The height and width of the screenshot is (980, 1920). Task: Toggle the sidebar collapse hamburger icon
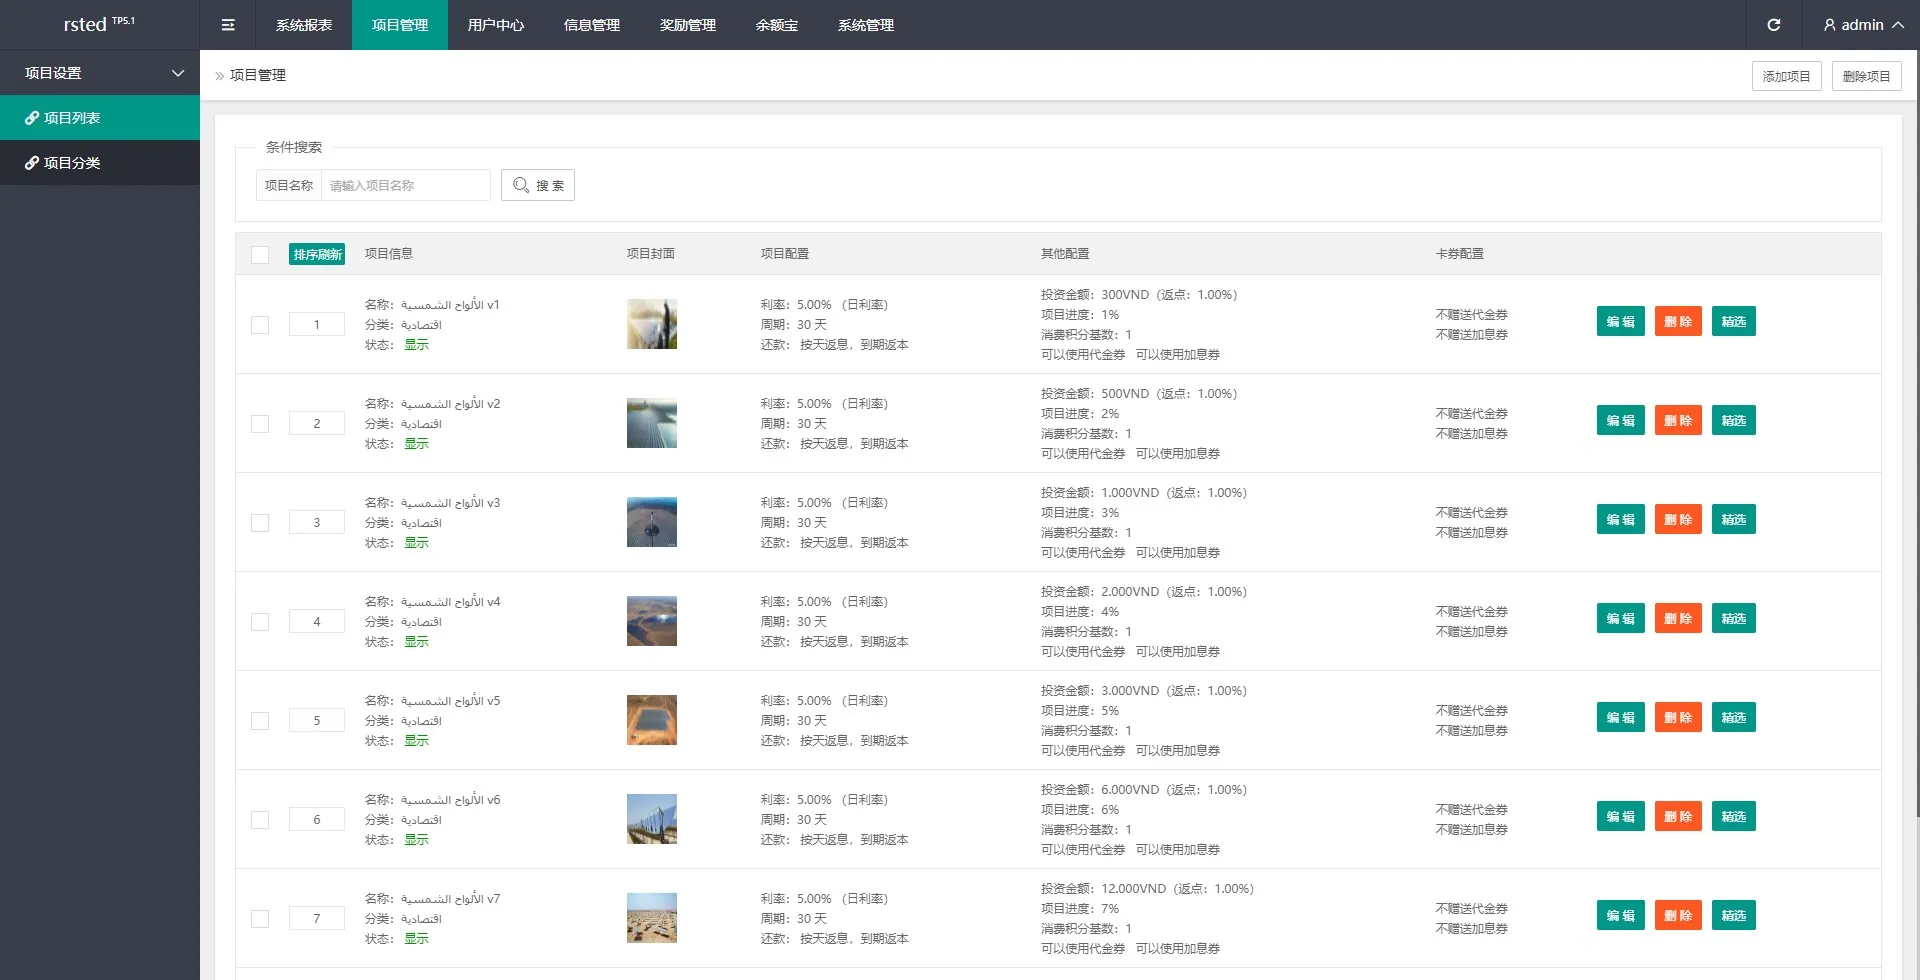pos(228,25)
